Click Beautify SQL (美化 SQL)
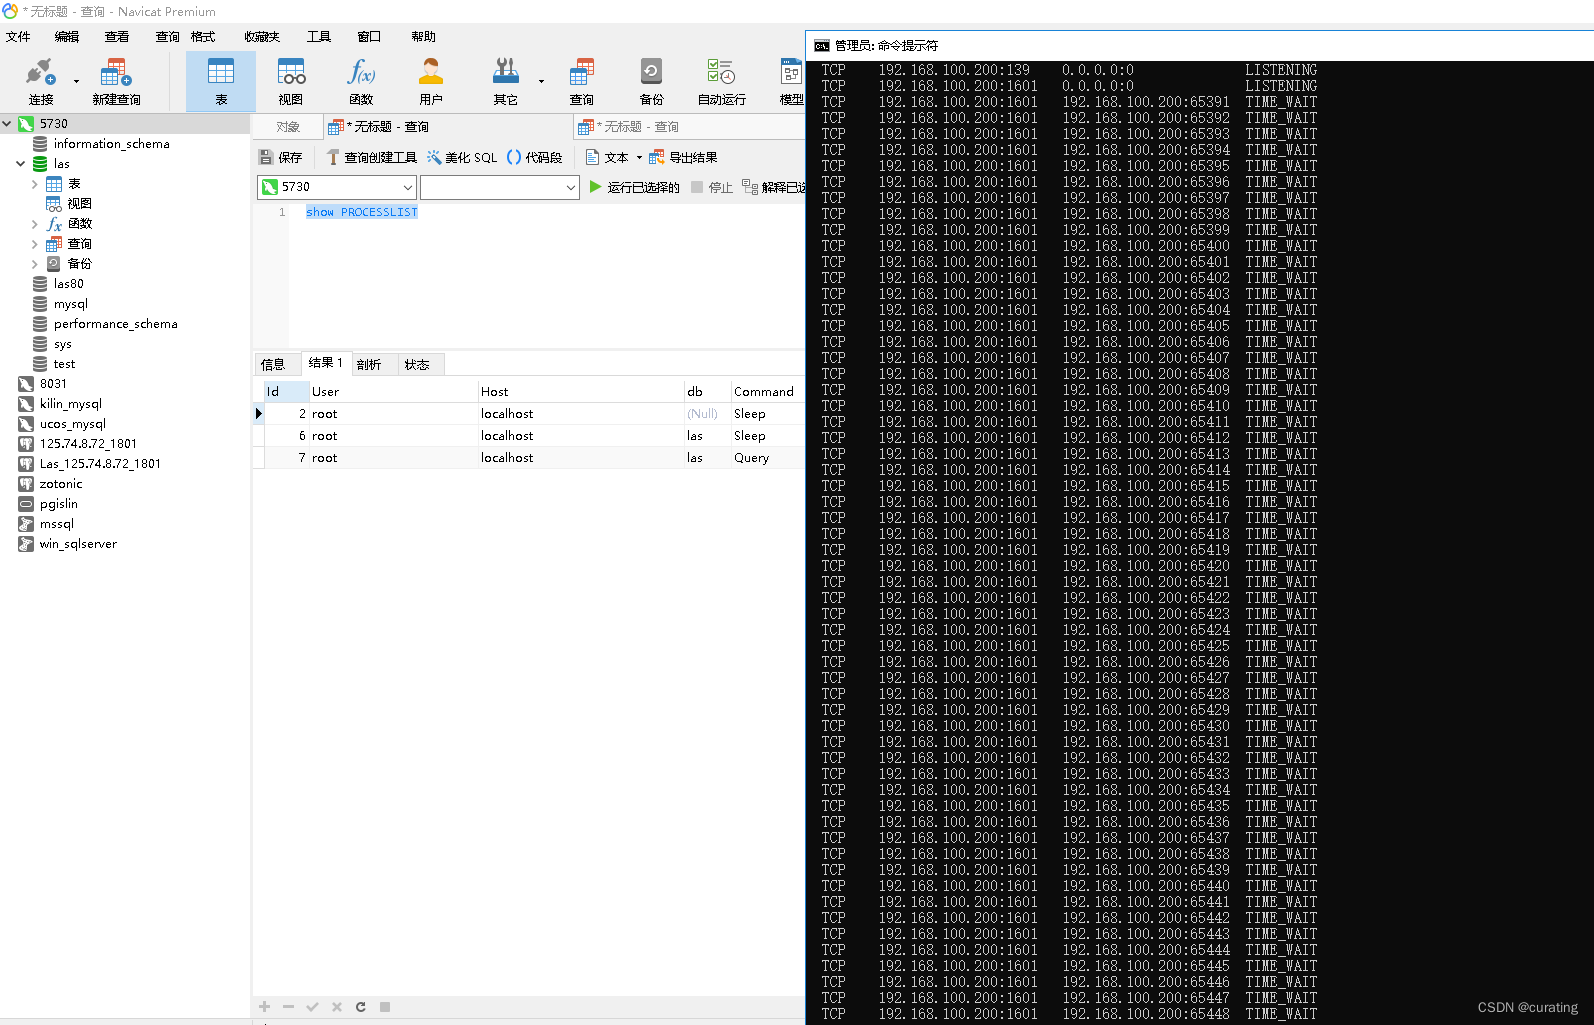 462,157
